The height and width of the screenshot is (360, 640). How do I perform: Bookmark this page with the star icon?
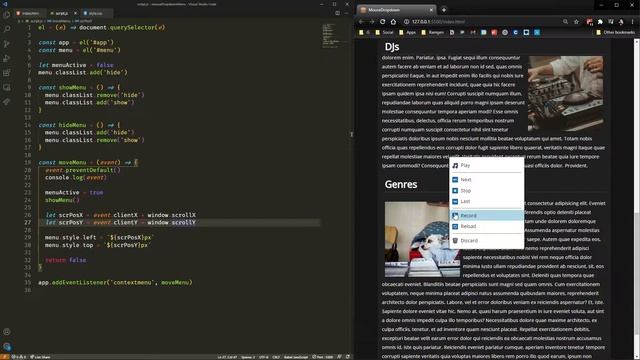tap(576, 22)
